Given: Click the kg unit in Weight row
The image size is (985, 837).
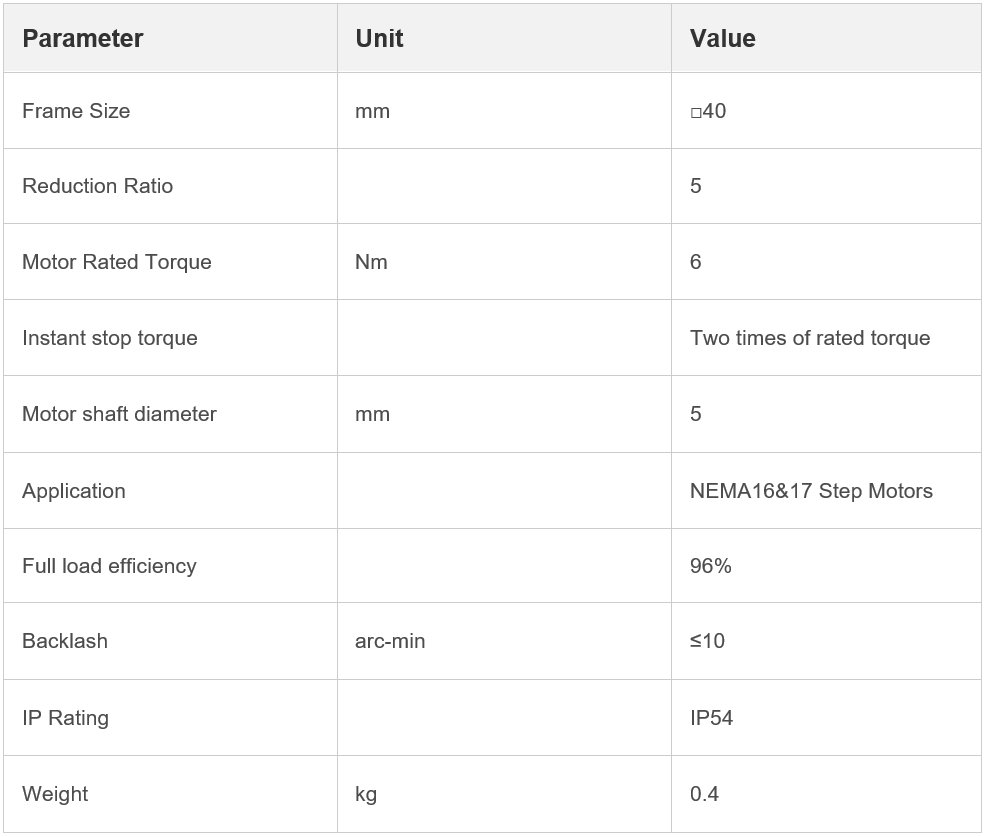Looking at the screenshot, I should 366,794.
